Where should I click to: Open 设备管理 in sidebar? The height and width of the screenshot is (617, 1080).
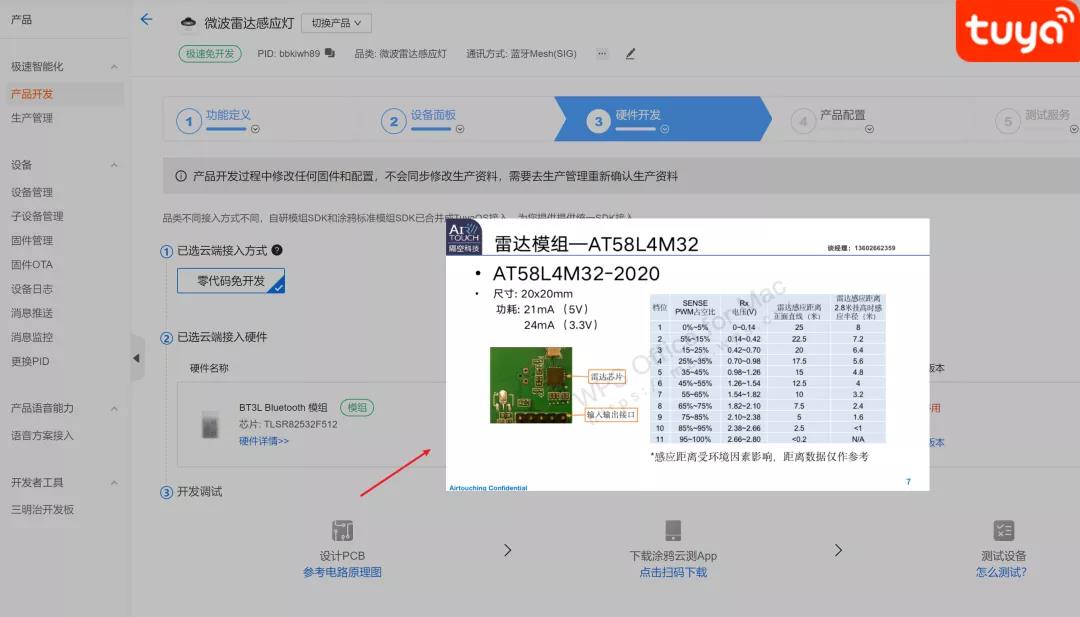pyautogui.click(x=32, y=192)
